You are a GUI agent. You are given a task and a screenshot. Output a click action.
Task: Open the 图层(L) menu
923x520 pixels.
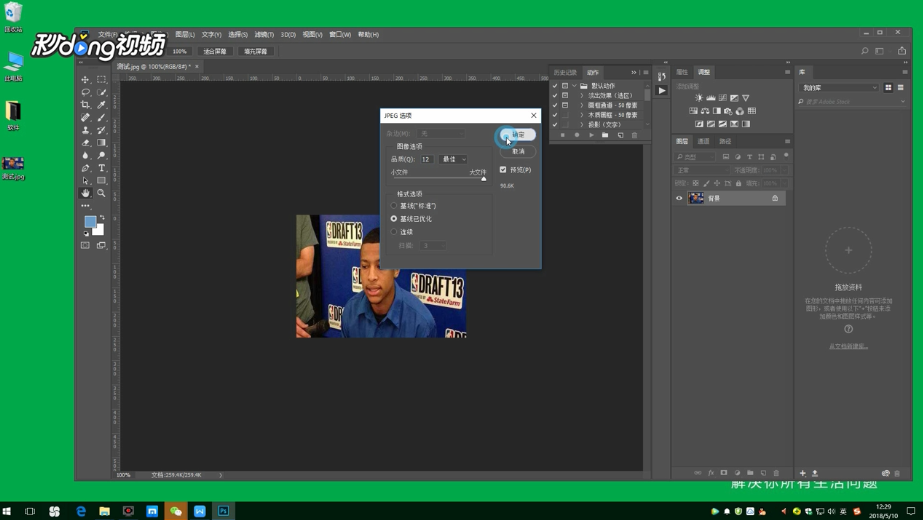click(x=185, y=35)
